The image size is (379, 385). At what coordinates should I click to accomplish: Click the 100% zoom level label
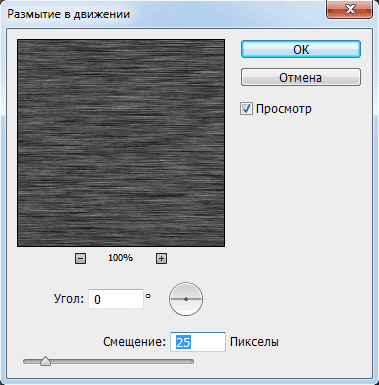pyautogui.click(x=120, y=258)
